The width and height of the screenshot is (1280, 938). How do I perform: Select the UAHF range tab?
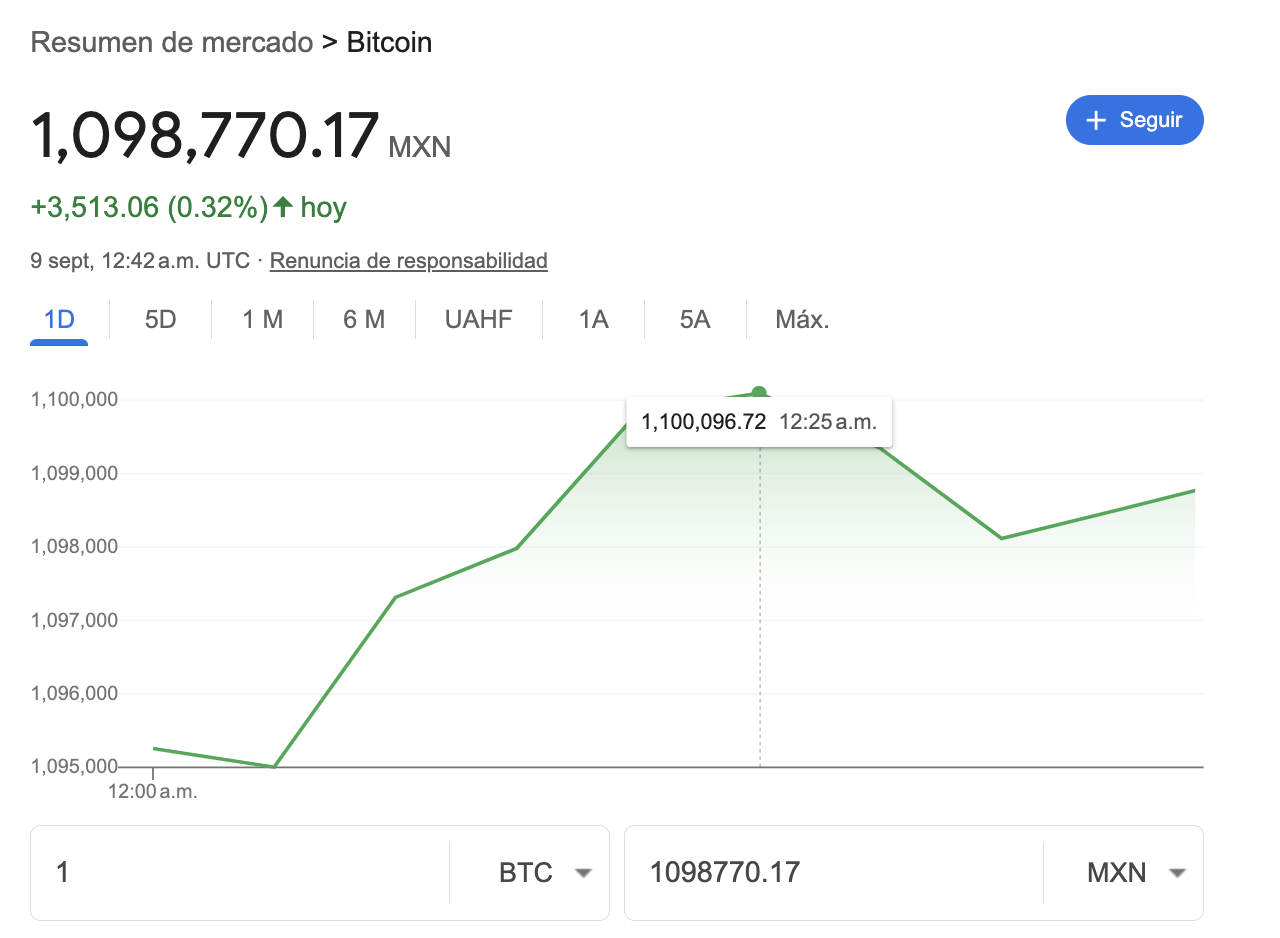(478, 320)
